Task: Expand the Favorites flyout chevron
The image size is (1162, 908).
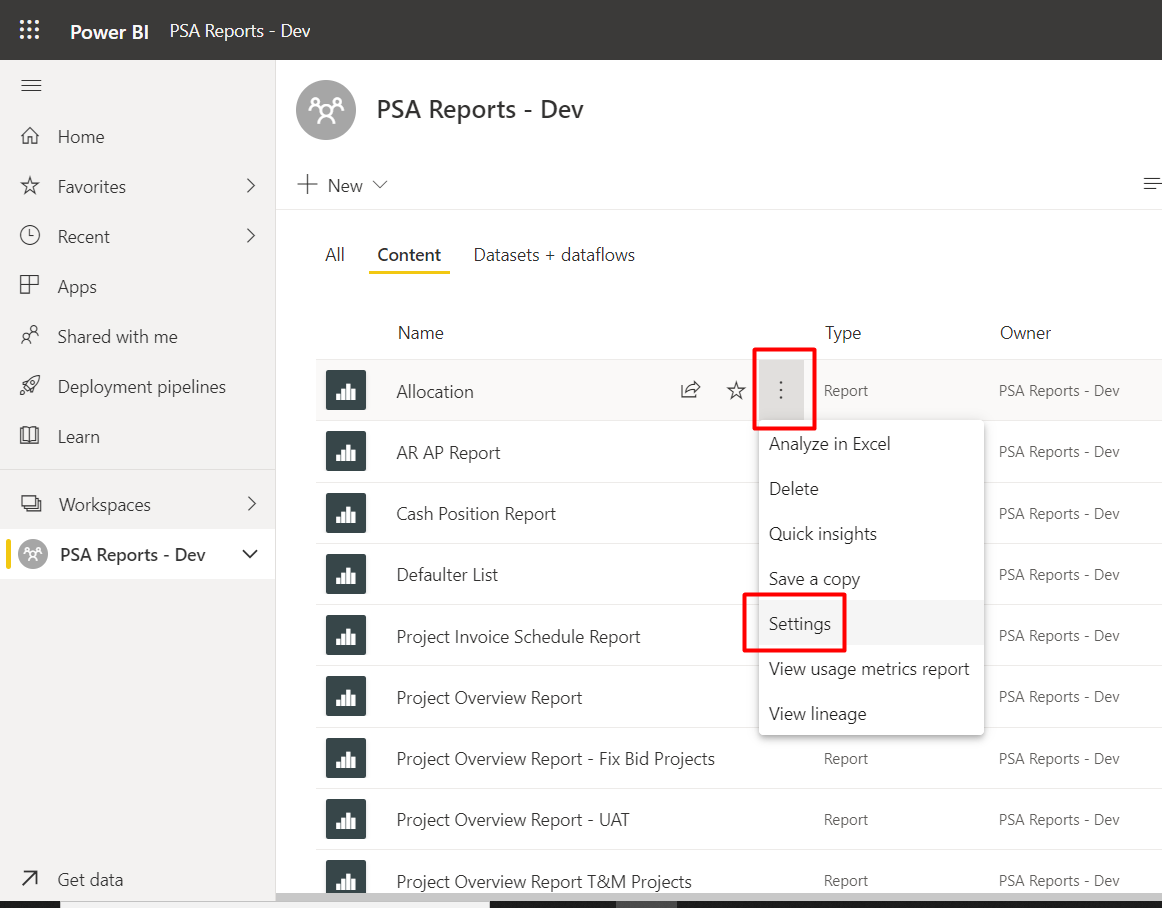Action: (251, 186)
